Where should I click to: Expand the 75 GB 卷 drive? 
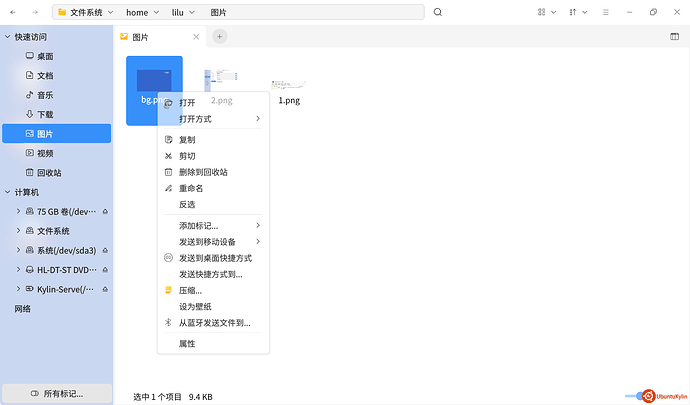pos(18,211)
